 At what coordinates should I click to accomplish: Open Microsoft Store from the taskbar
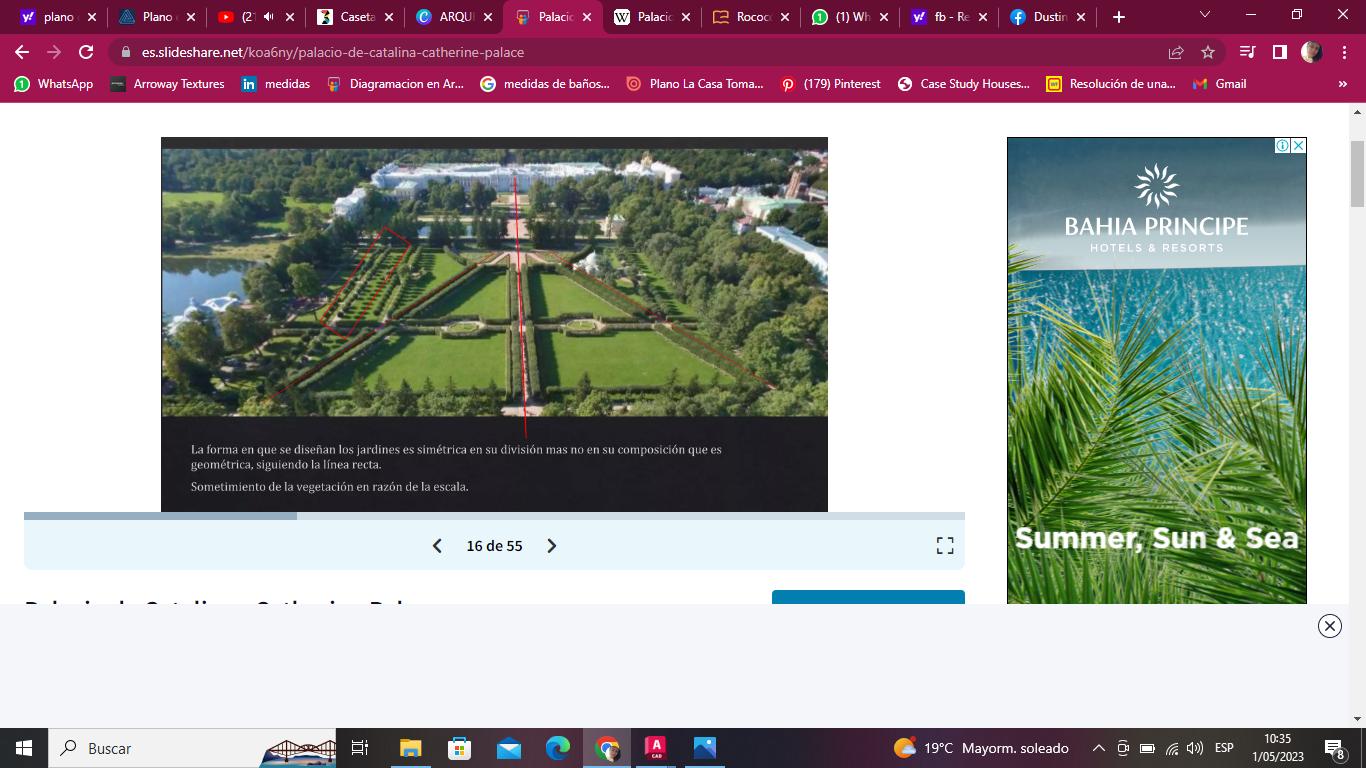click(x=459, y=748)
